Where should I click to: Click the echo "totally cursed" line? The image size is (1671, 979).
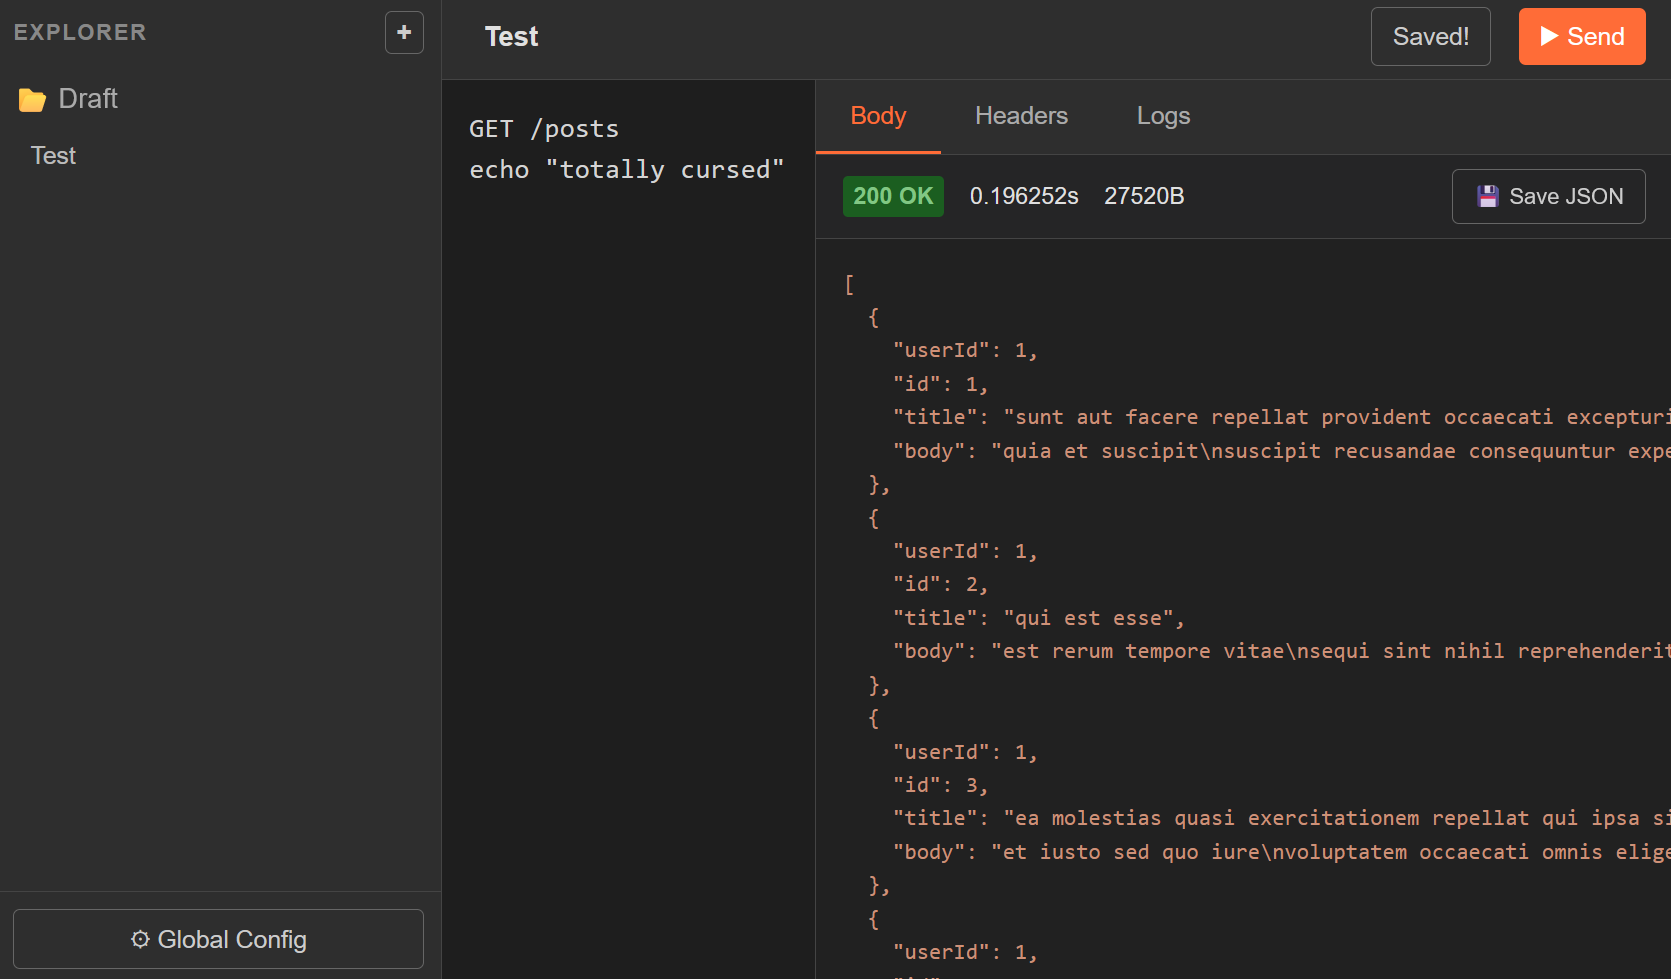tap(627, 170)
